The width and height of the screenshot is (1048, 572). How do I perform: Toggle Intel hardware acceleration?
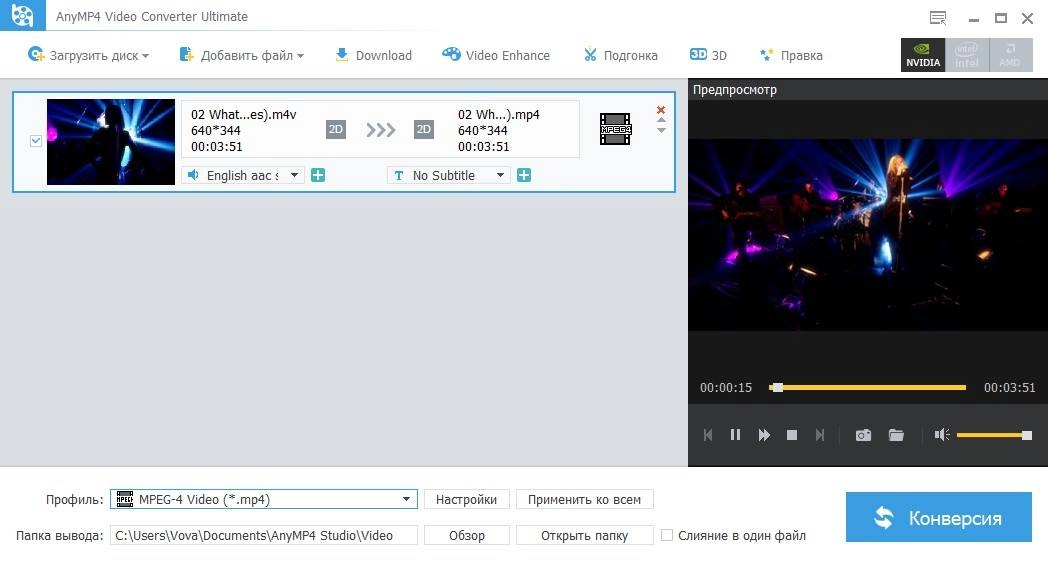coord(966,55)
